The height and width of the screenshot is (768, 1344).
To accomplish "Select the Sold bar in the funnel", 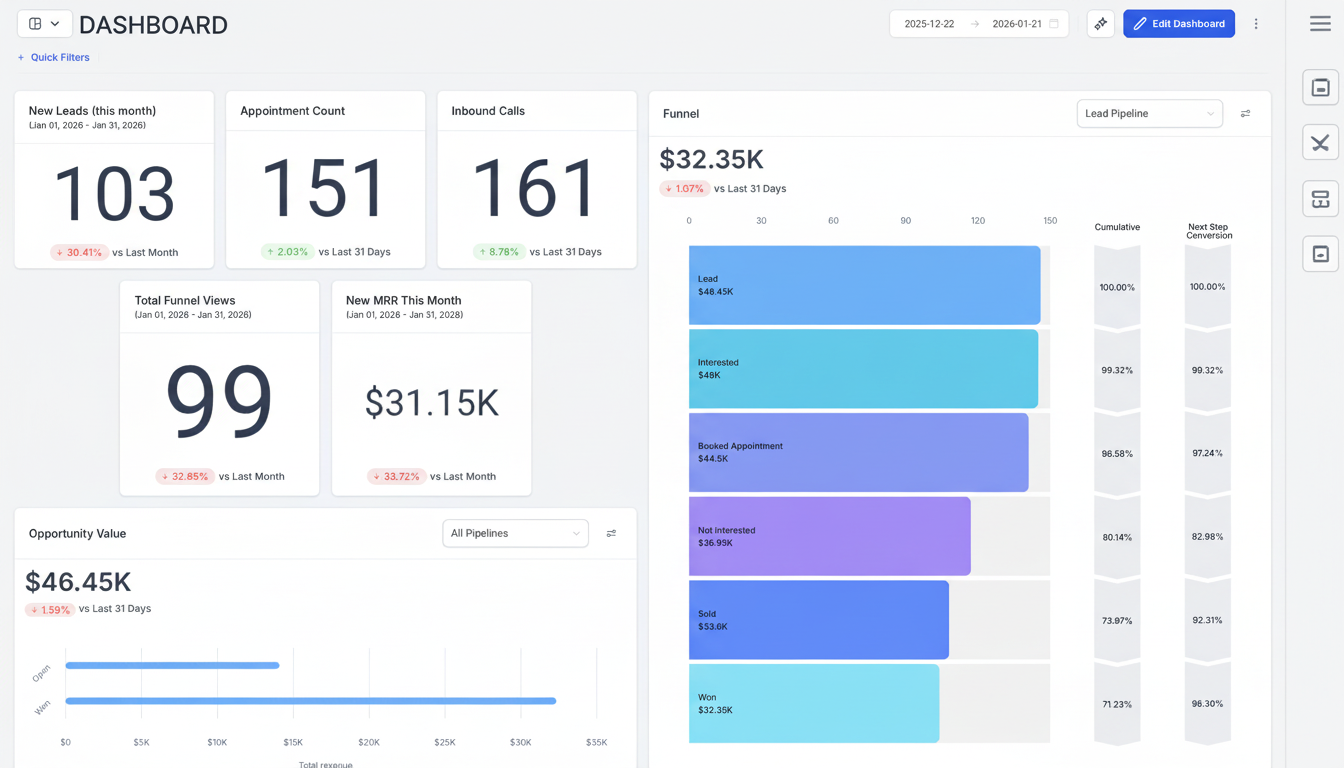I will 819,620.
